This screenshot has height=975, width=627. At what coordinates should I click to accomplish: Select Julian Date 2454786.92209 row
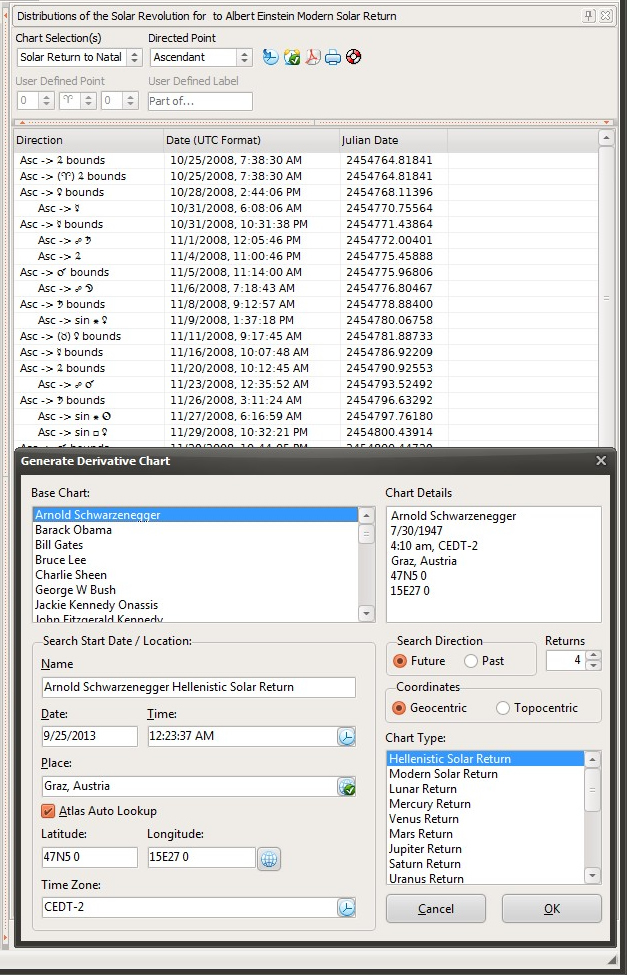(x=305, y=353)
